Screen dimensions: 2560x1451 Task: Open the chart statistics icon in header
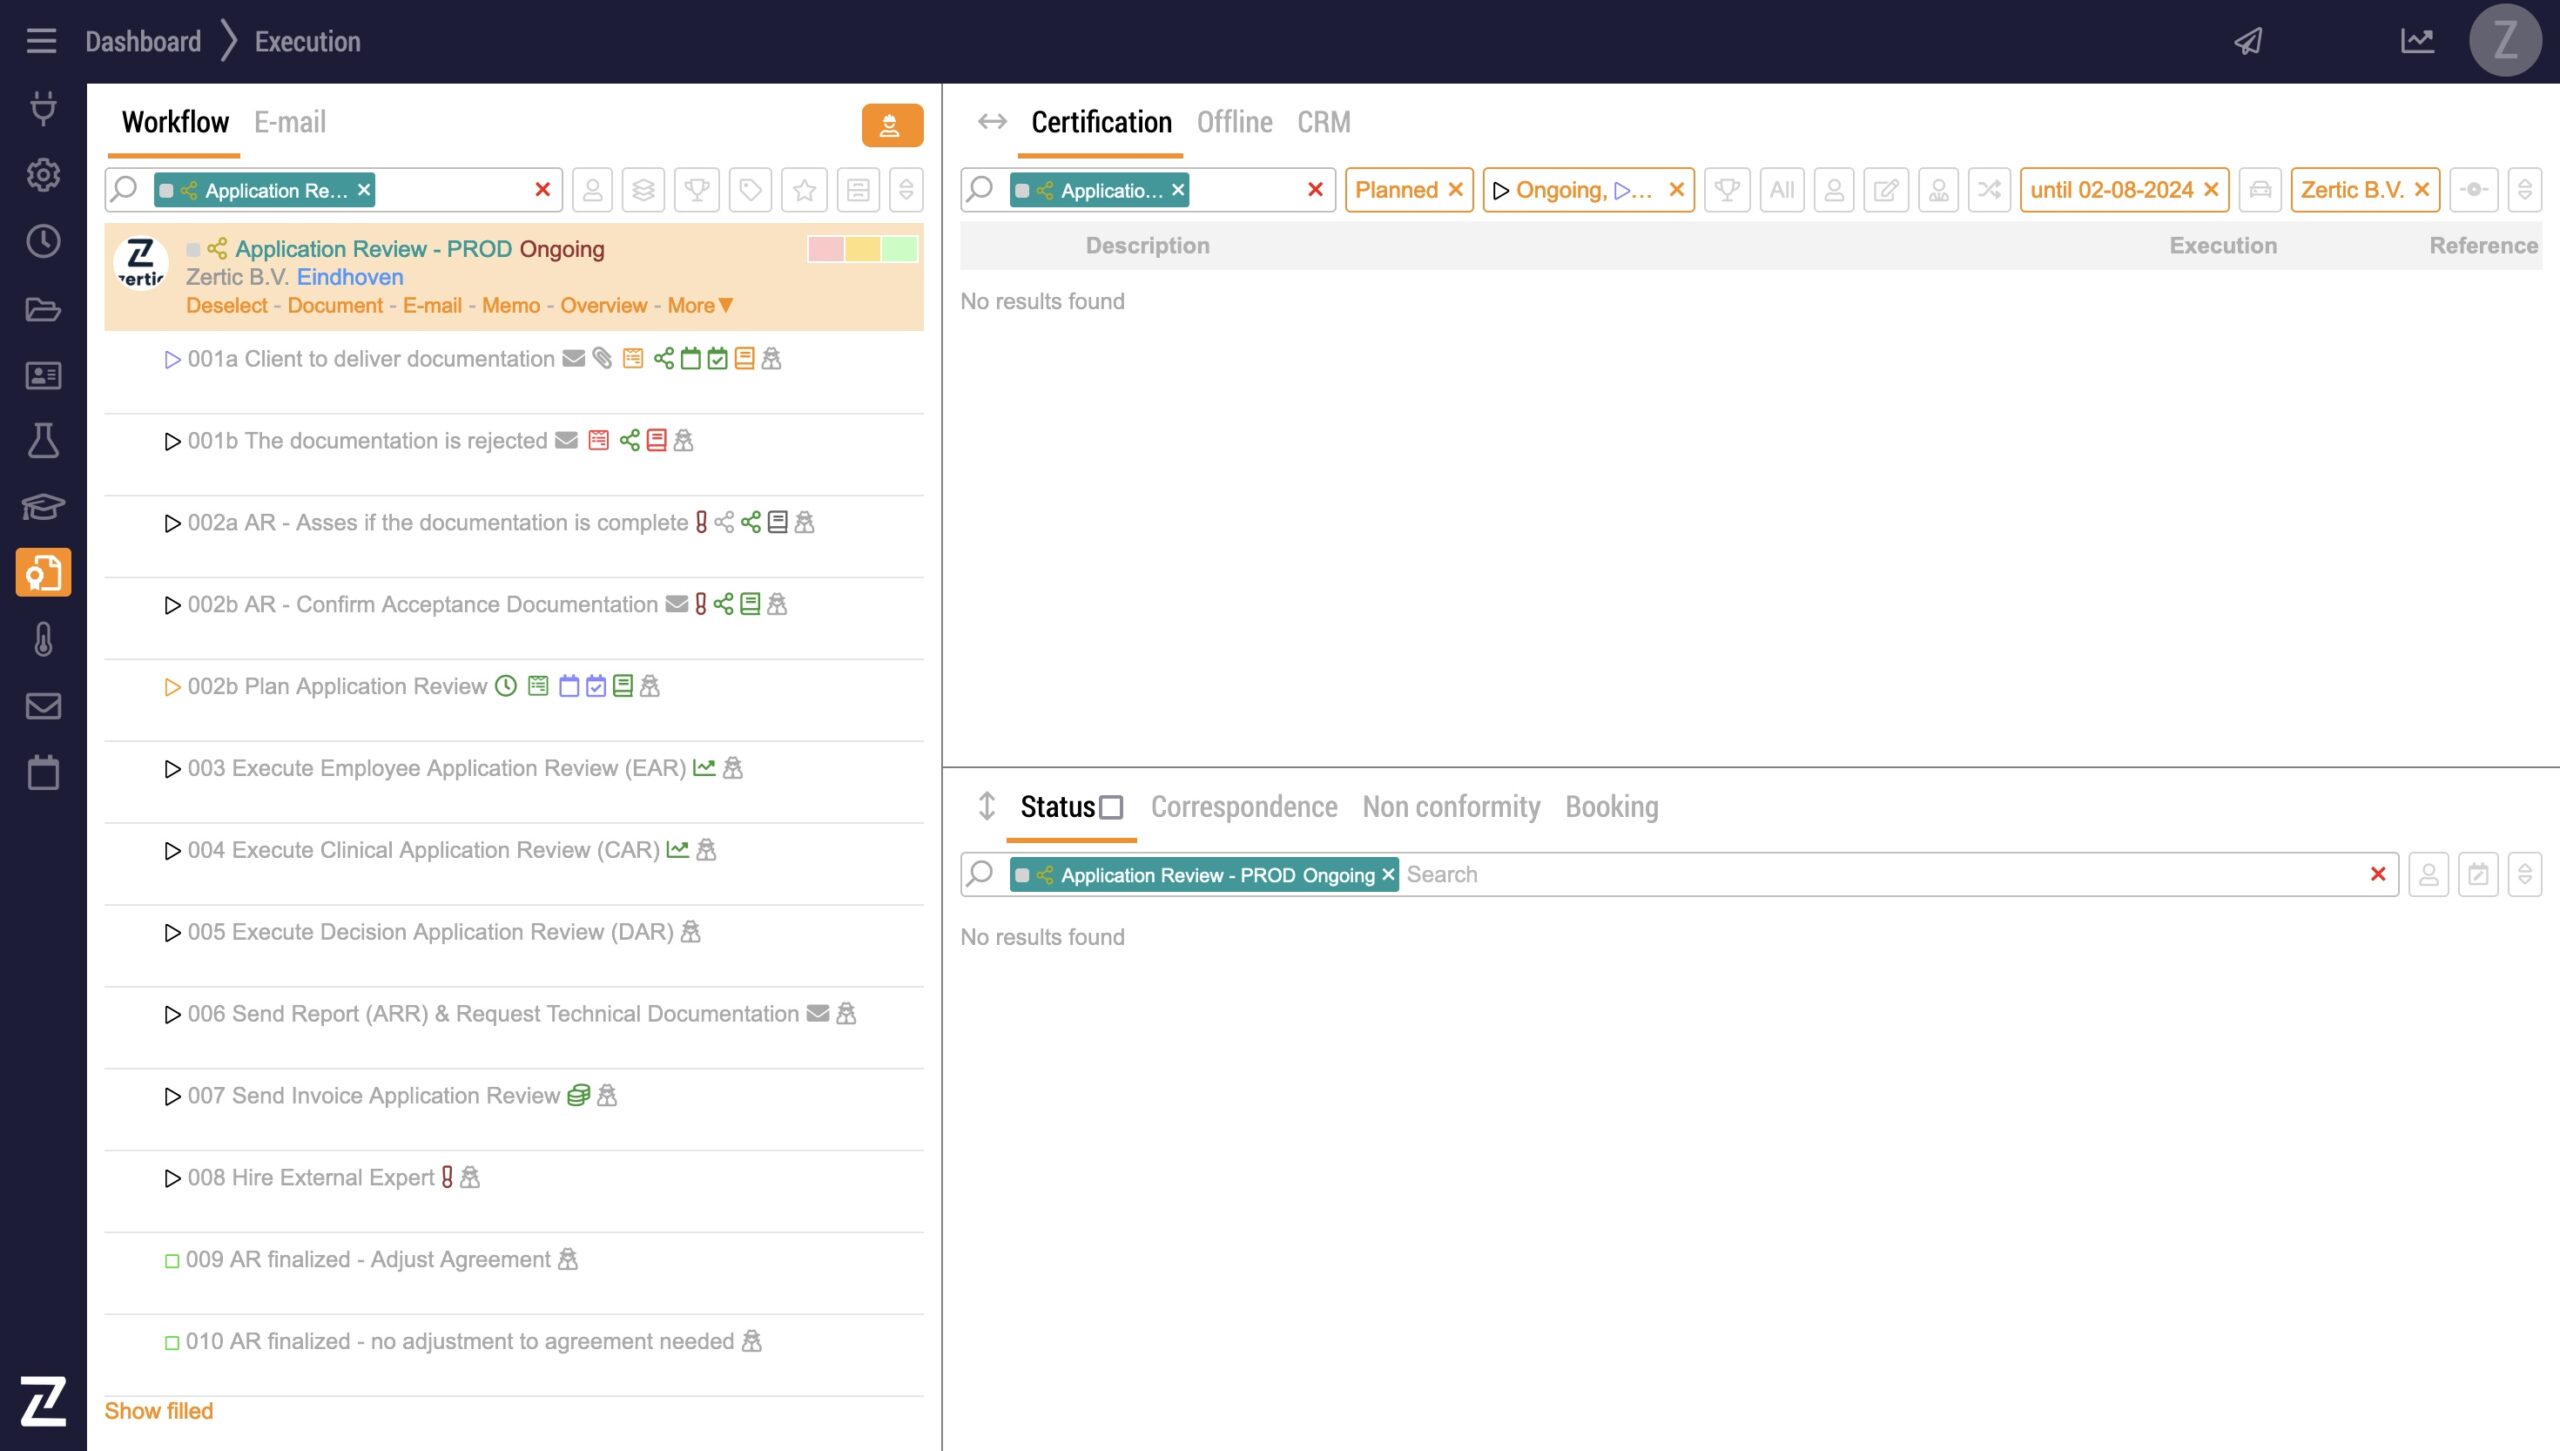point(2417,41)
